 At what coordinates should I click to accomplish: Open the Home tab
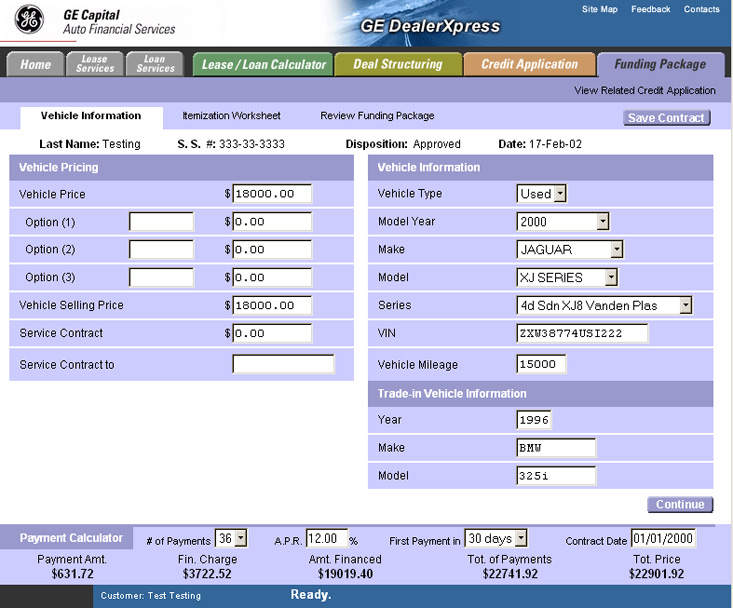click(36, 64)
